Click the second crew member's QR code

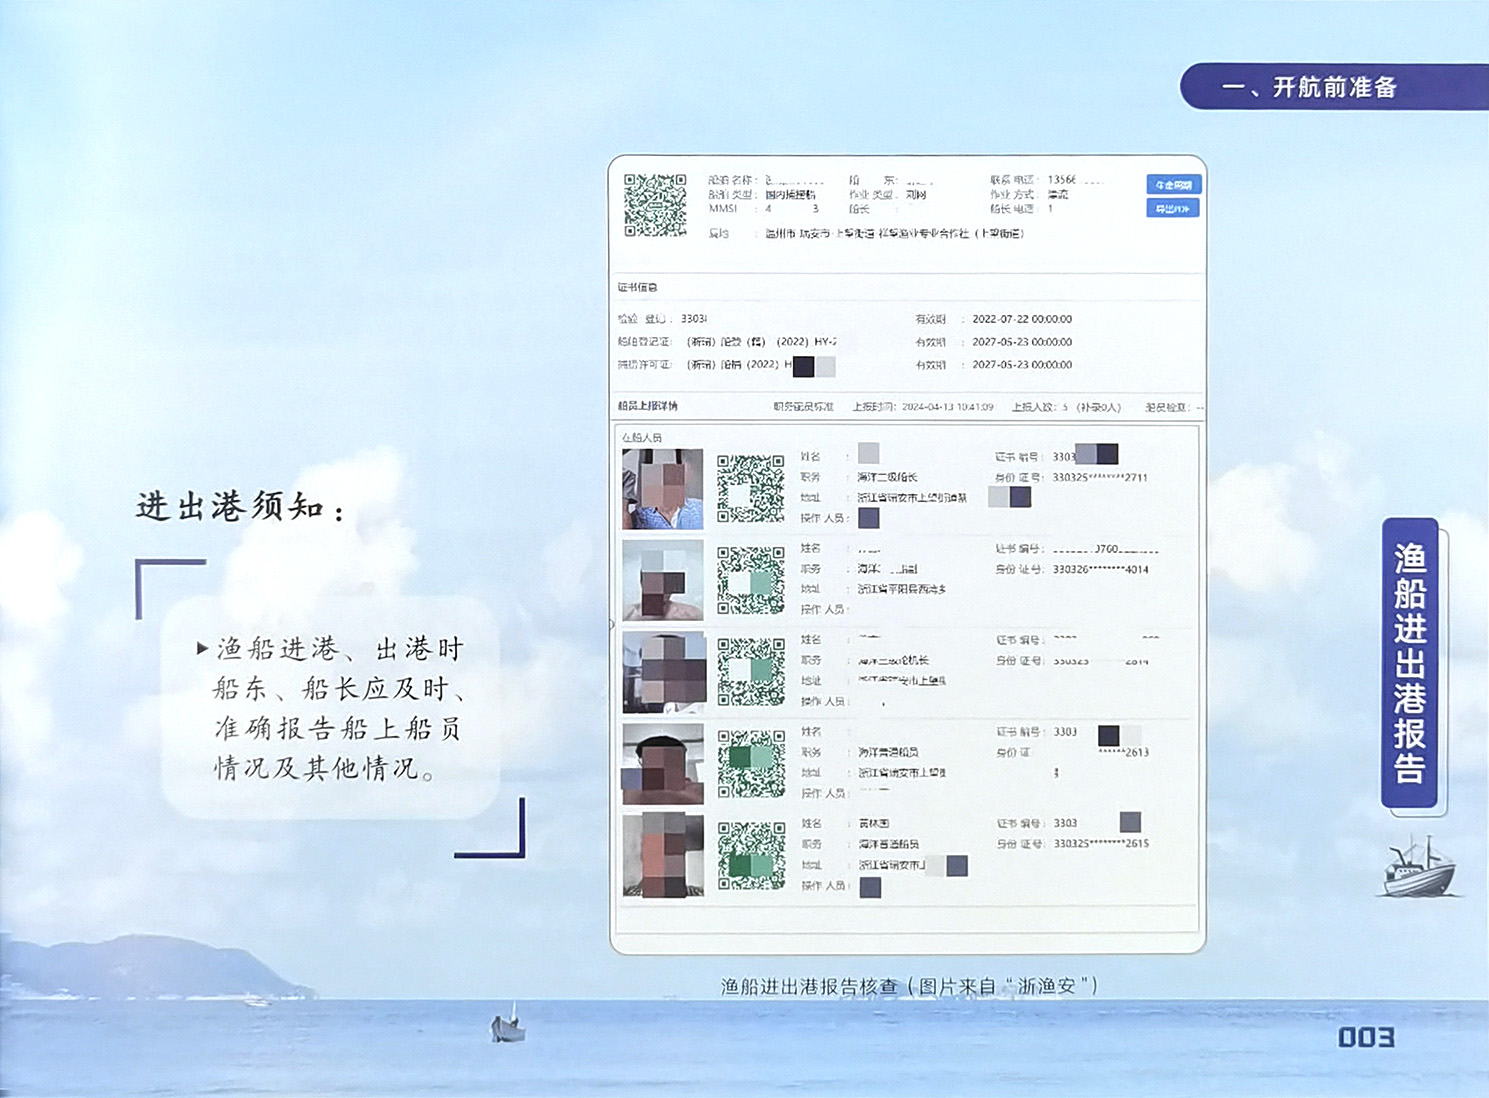pos(750,580)
